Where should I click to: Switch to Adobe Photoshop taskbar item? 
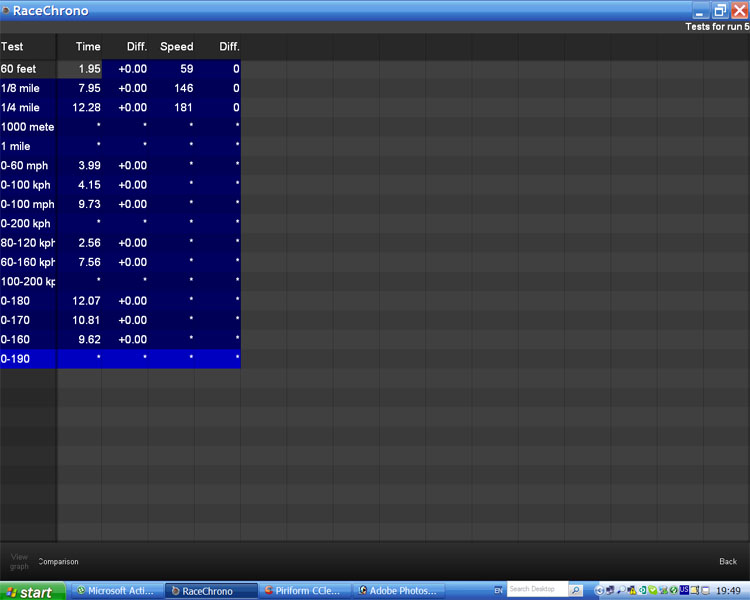pos(398,591)
